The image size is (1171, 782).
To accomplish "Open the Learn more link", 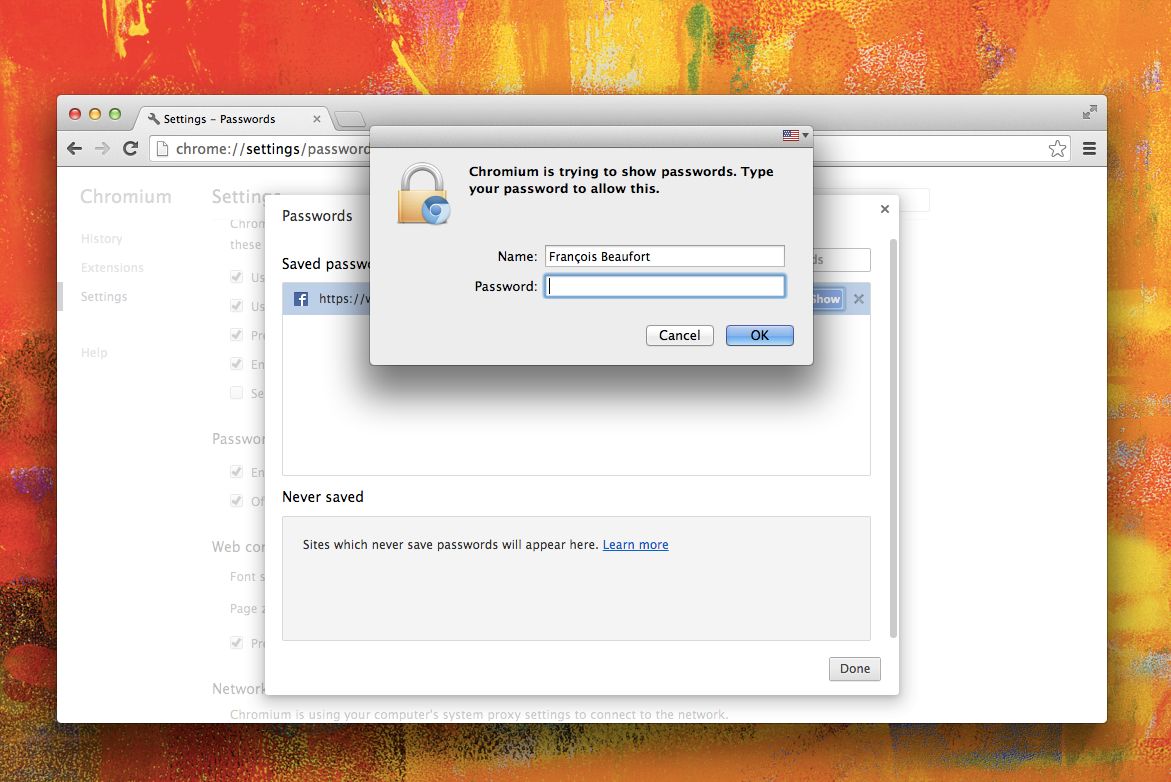I will (636, 544).
